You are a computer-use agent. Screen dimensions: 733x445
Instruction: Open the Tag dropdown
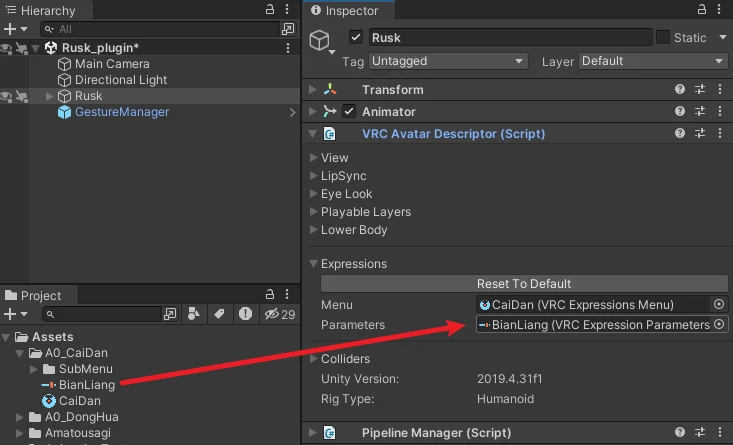pyautogui.click(x=447, y=61)
